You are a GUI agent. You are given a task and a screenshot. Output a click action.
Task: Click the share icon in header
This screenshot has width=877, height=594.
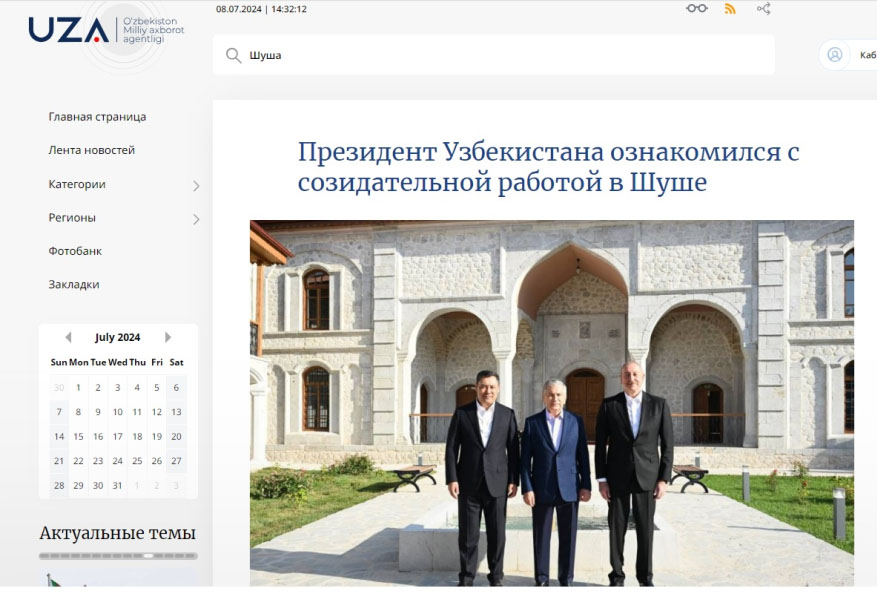point(764,8)
